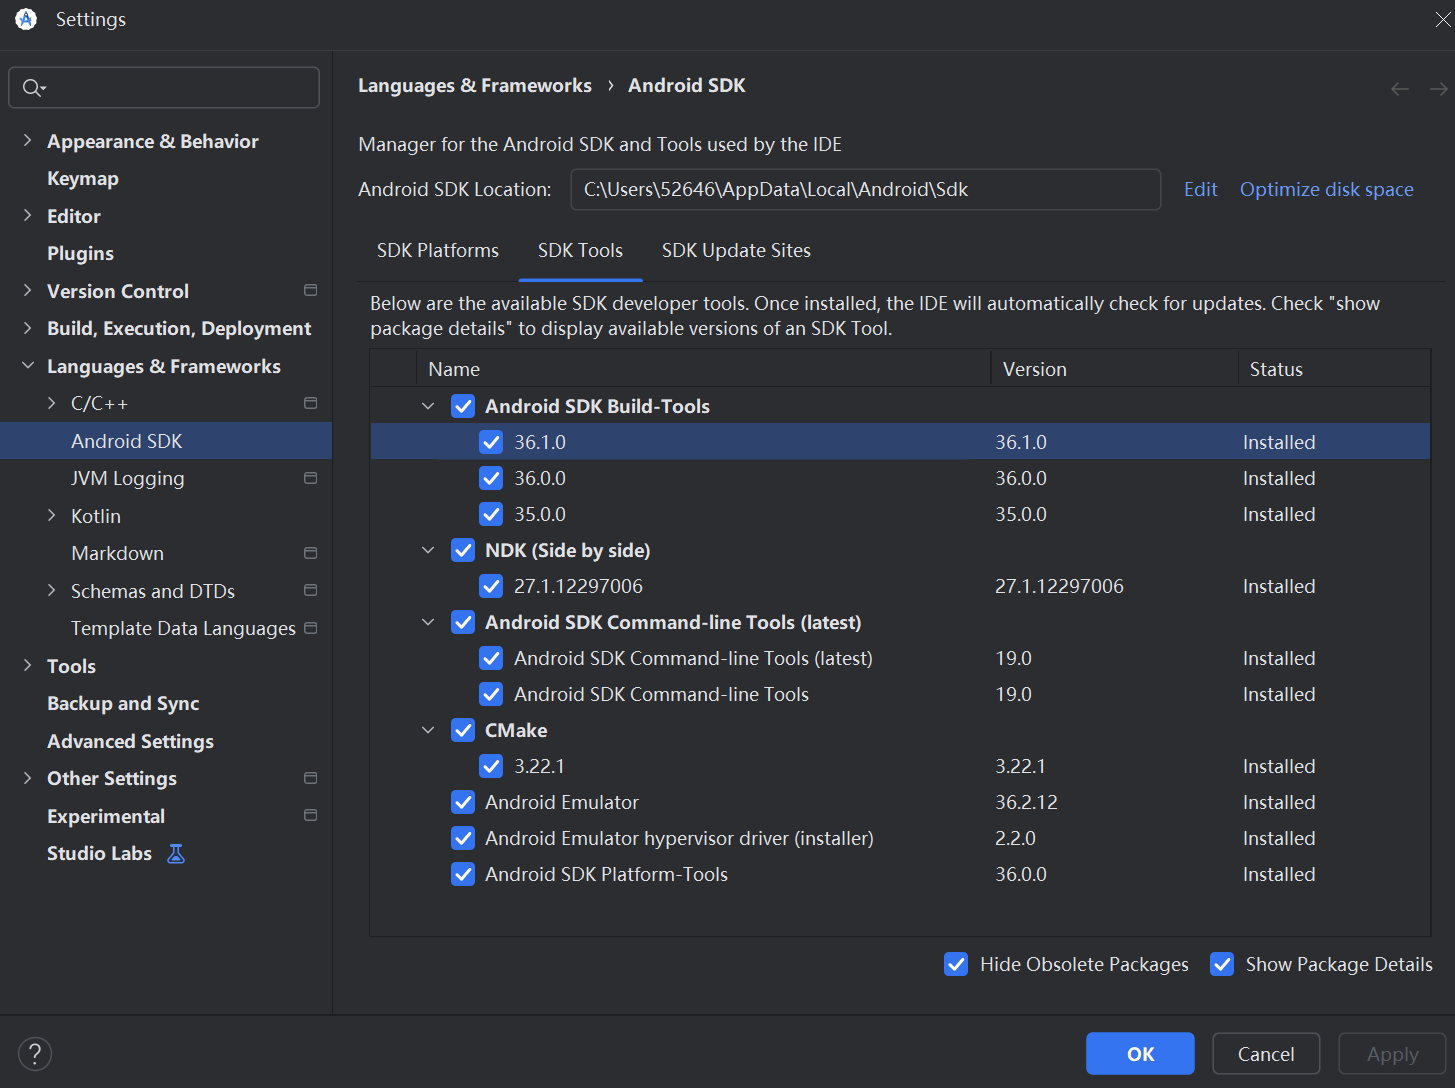Uncheck CMake 3.22.1 checkbox
Viewport: 1455px width, 1088px height.
pyautogui.click(x=491, y=766)
